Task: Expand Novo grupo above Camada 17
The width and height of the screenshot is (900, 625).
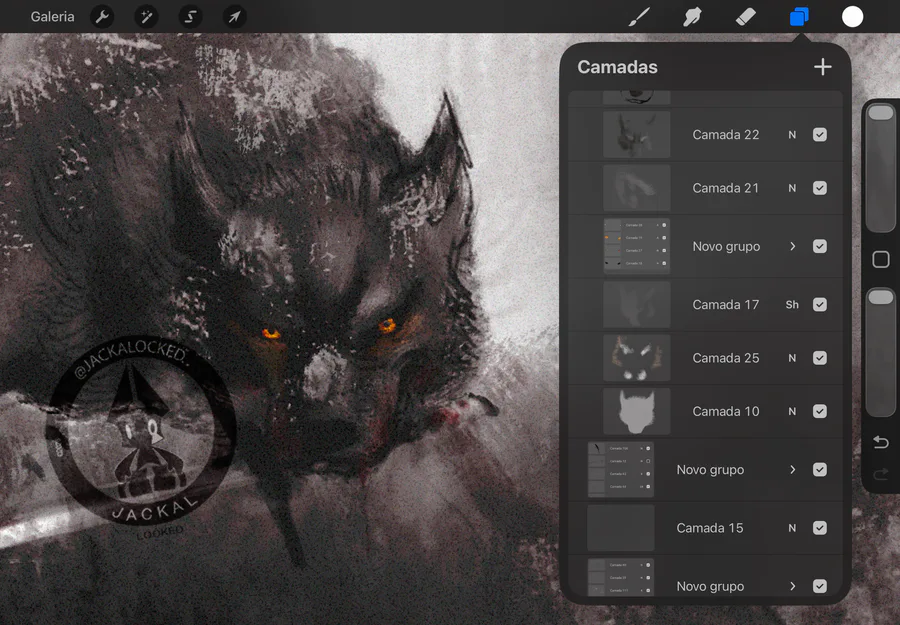Action: point(792,246)
